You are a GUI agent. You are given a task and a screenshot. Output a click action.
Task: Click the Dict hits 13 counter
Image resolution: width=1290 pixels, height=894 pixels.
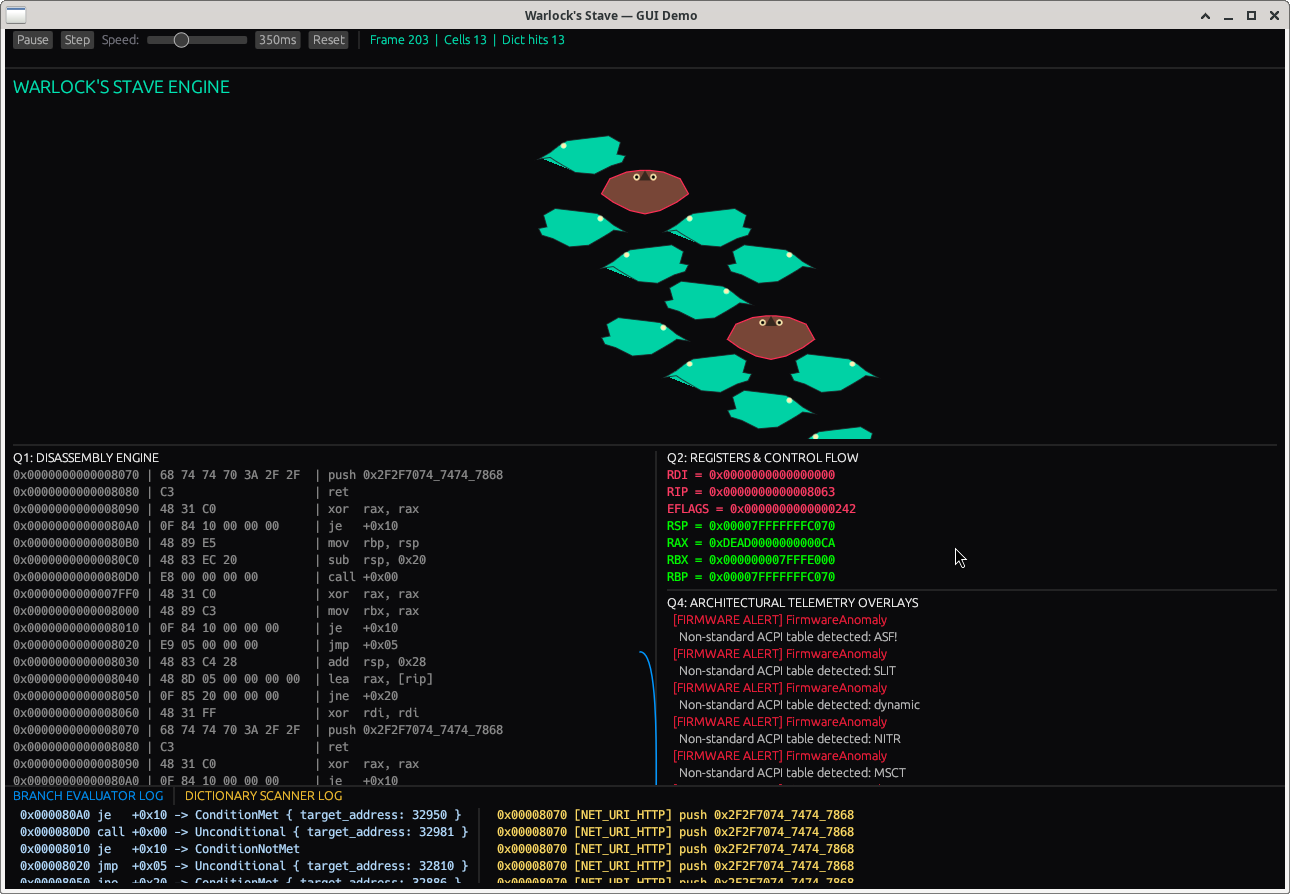tap(533, 40)
